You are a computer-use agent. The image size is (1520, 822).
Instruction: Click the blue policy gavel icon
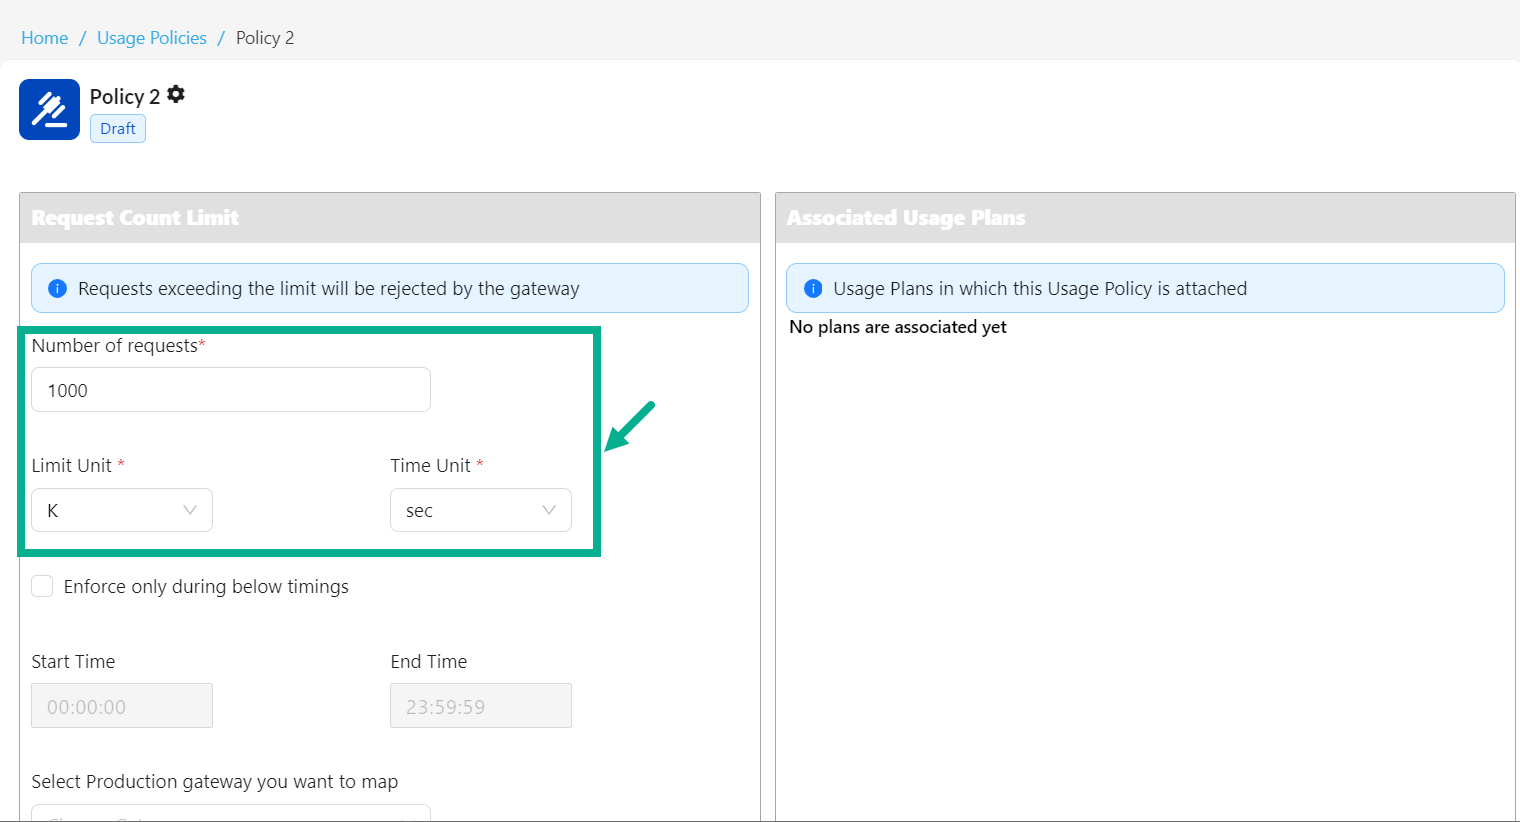coord(49,109)
